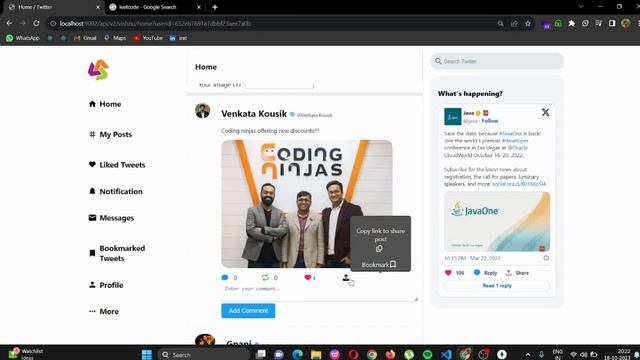Click the X logo on embedded tweet
The image size is (640, 360).
545,112
